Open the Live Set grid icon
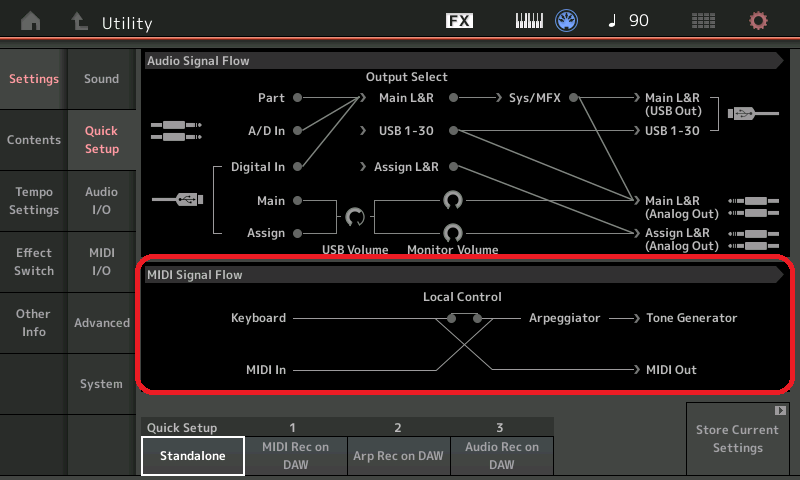Image resolution: width=800 pixels, height=480 pixels. 704,21
